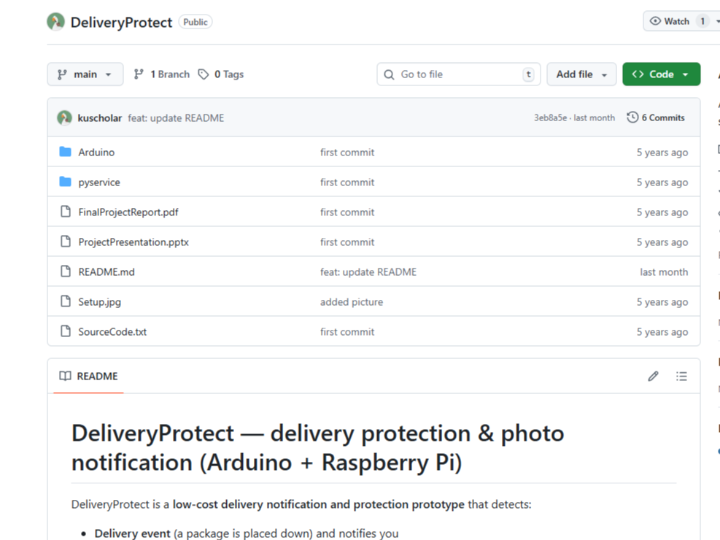The image size is (720, 540).
Task: Click the FinalProjectReport.pdf file icon
Action: coord(65,212)
